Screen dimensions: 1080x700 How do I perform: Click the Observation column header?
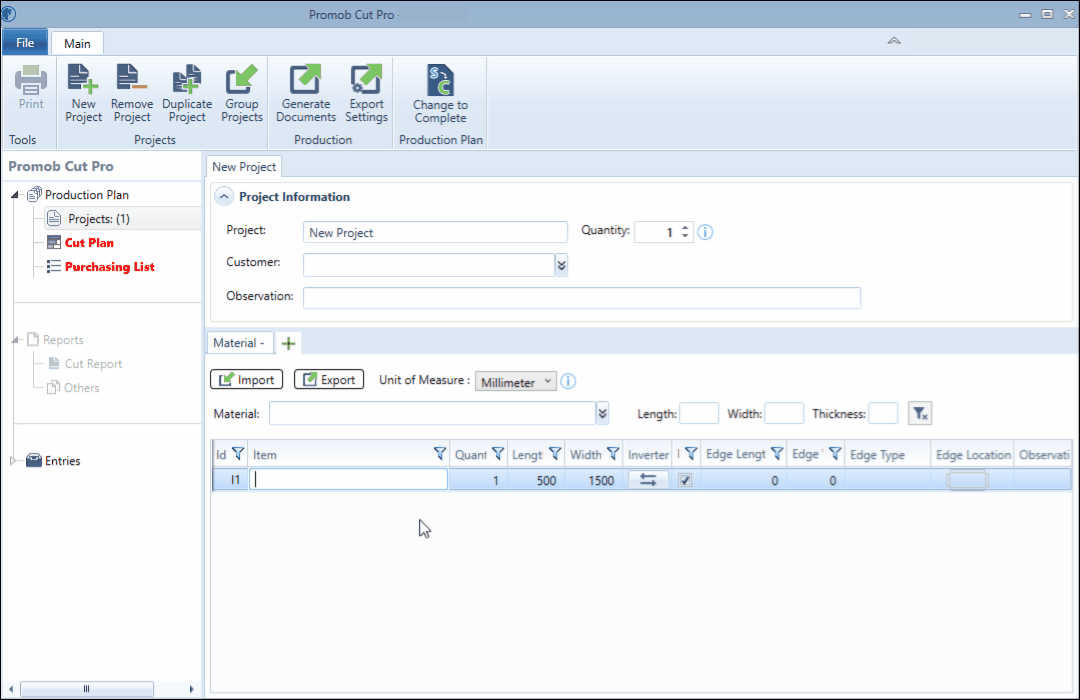(x=1044, y=455)
